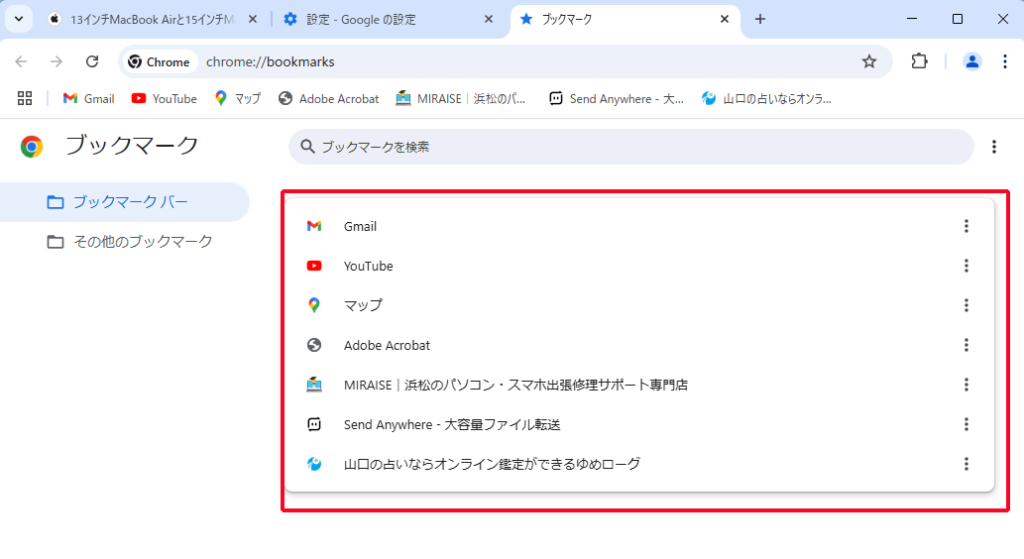Open the tab search dropdown arrow
The image size is (1024, 559).
click(x=19, y=19)
